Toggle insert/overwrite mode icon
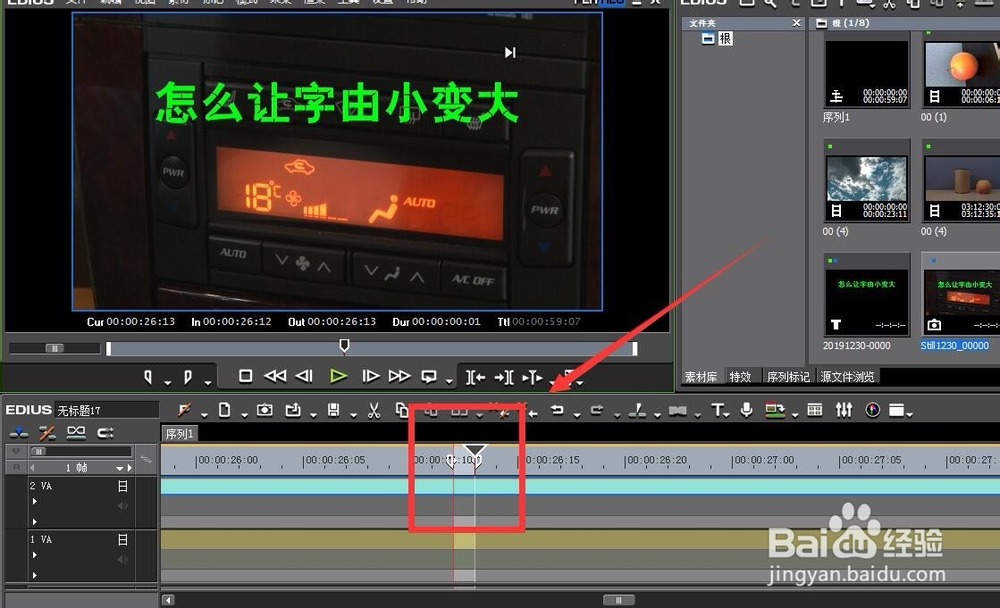1000x608 pixels. coord(18,434)
